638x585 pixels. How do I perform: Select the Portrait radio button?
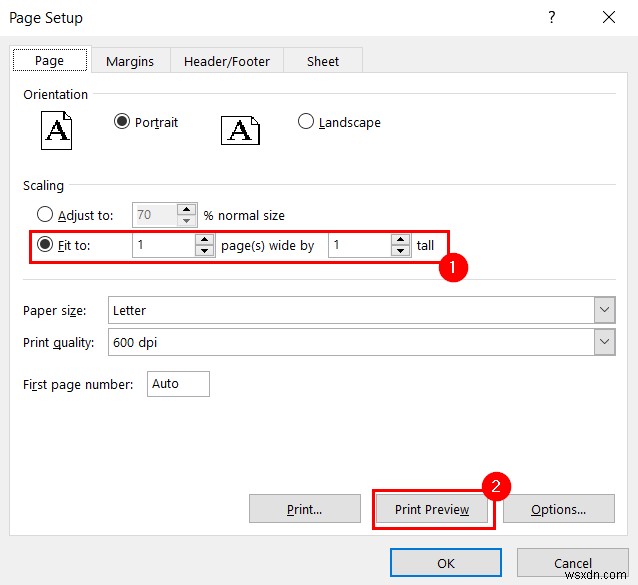click(x=122, y=121)
